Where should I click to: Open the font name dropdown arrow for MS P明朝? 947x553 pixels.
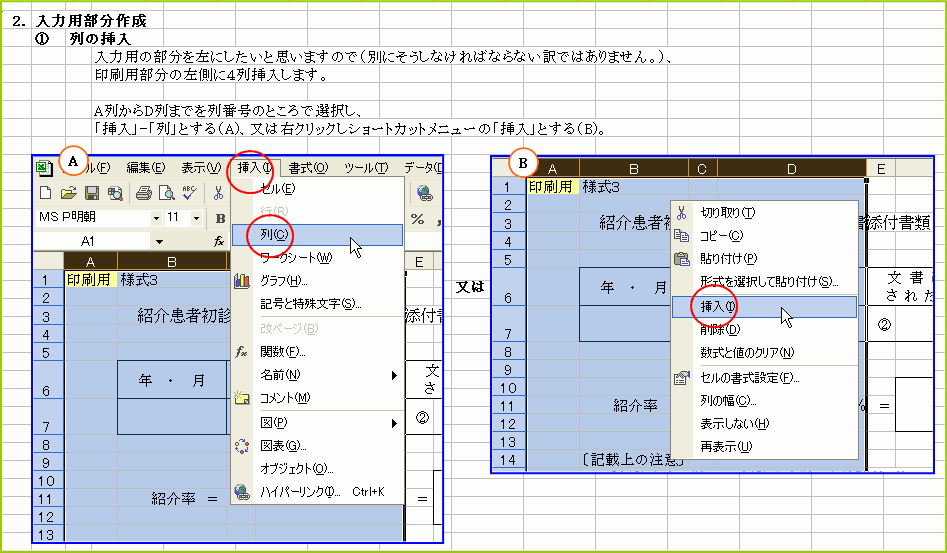point(156,218)
